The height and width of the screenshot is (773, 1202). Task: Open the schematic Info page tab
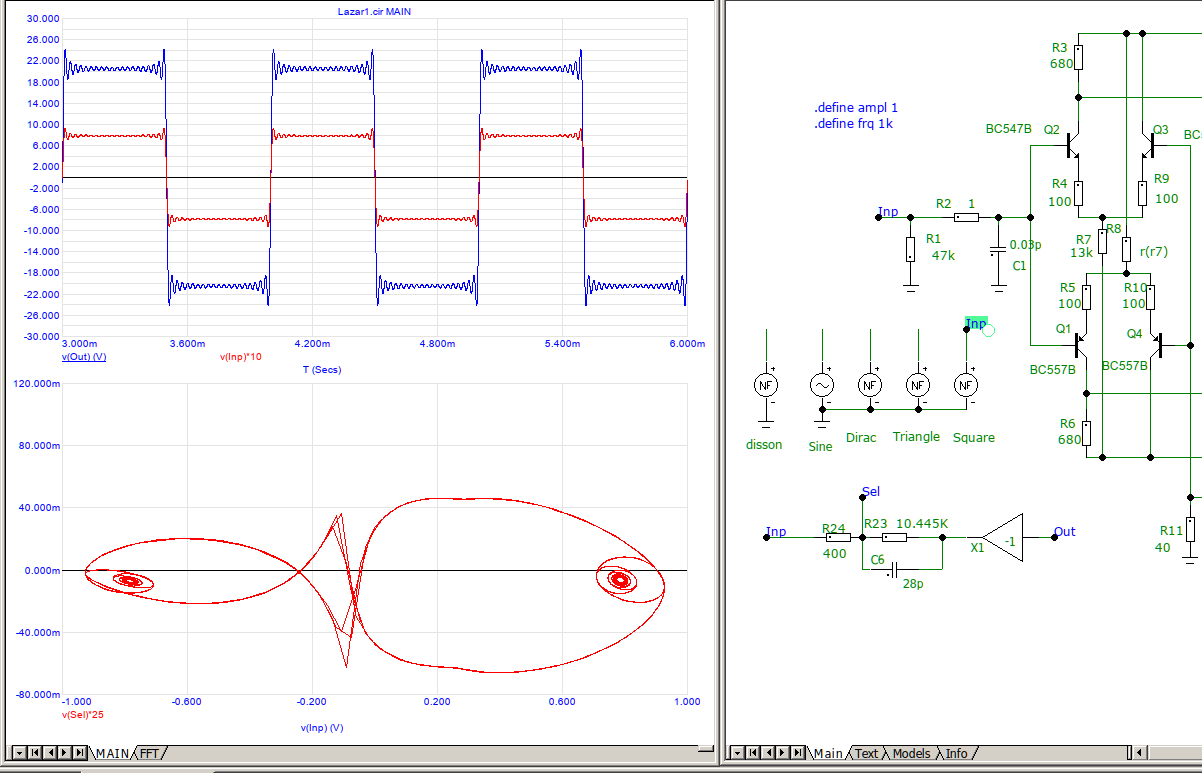point(957,753)
